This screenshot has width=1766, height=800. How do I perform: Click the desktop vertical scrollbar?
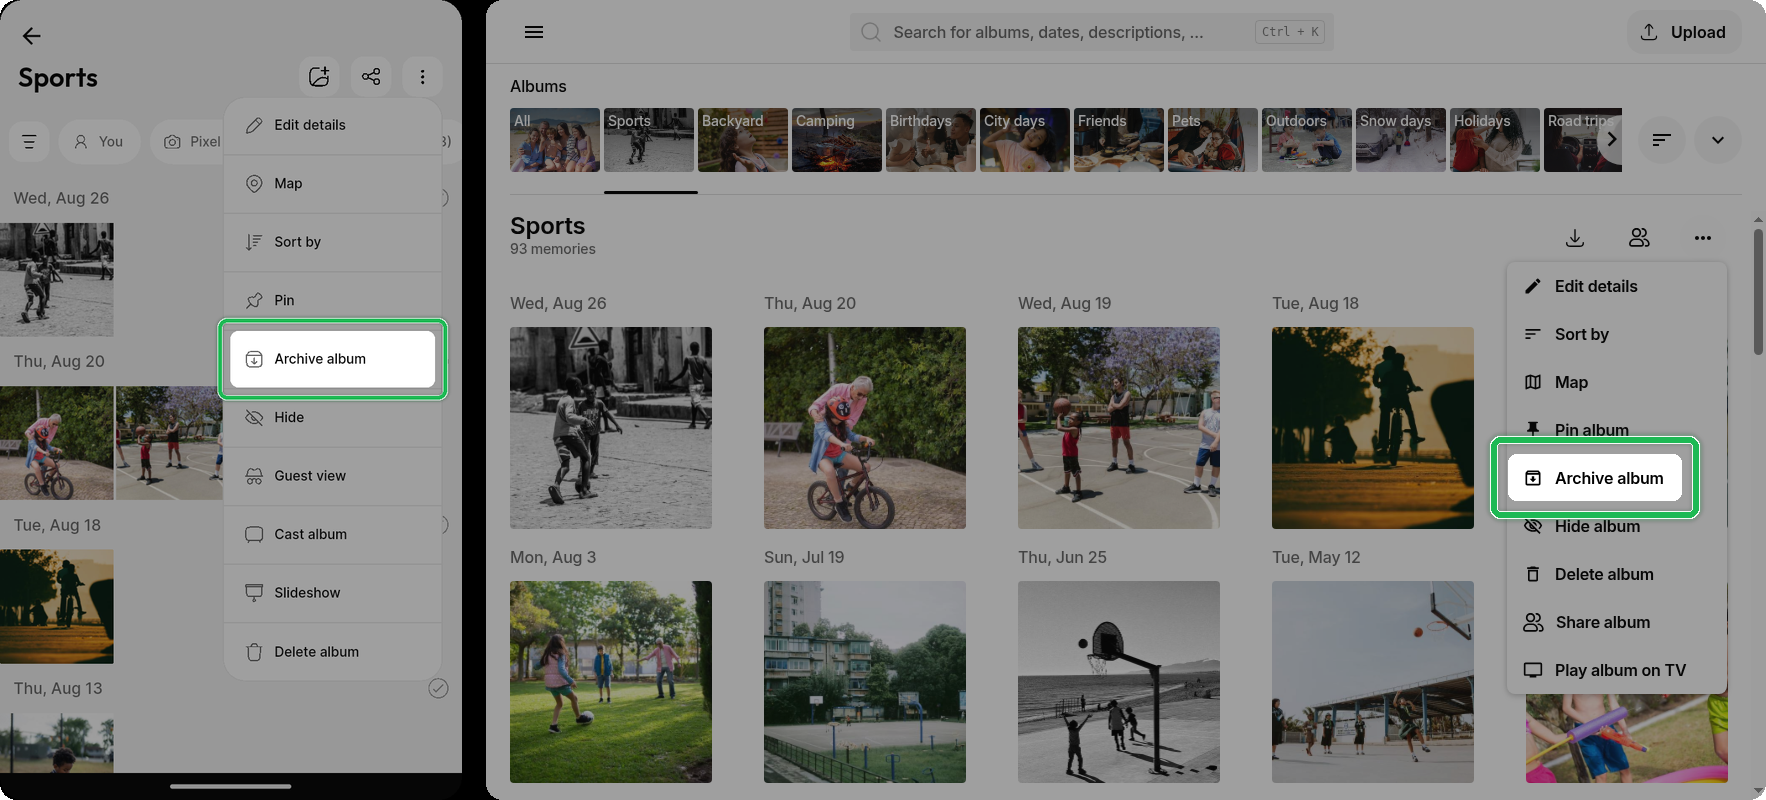pos(1758,292)
